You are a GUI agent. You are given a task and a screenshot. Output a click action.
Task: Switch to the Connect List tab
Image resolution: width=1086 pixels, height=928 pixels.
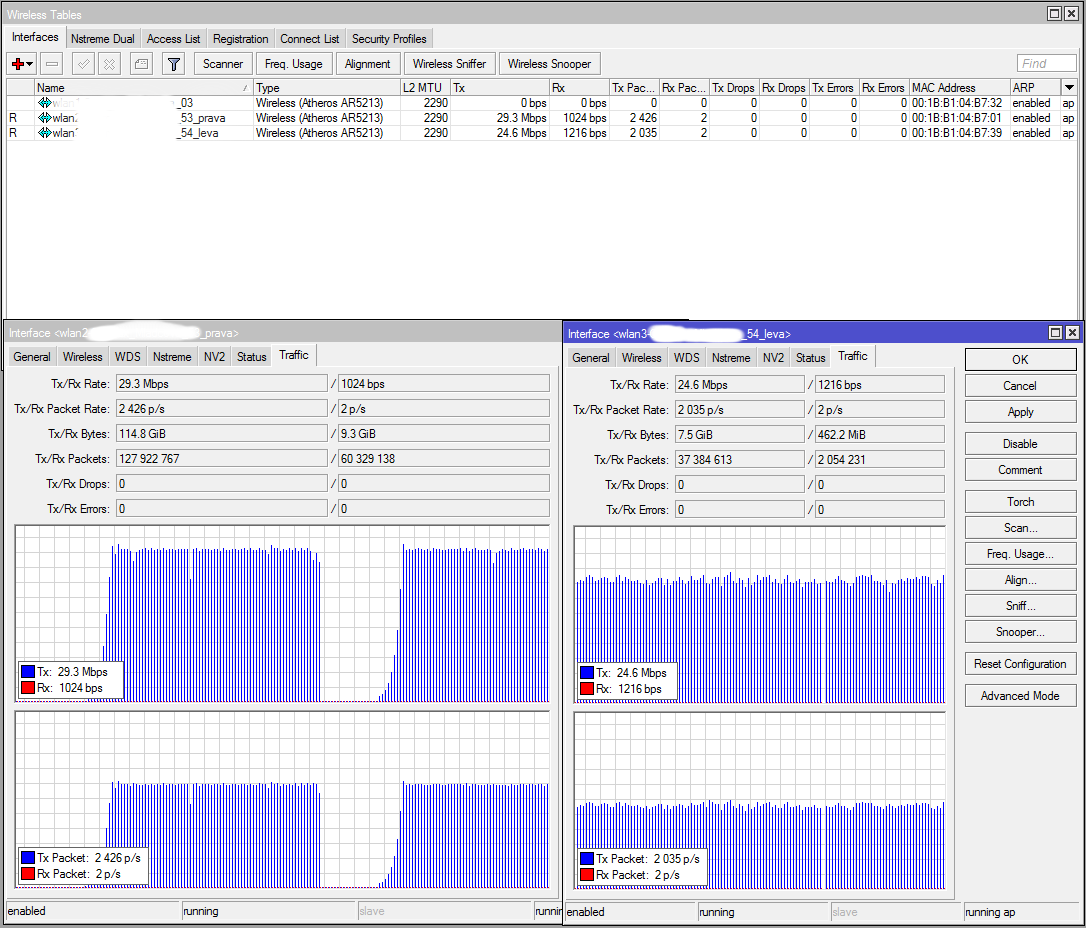click(x=310, y=39)
